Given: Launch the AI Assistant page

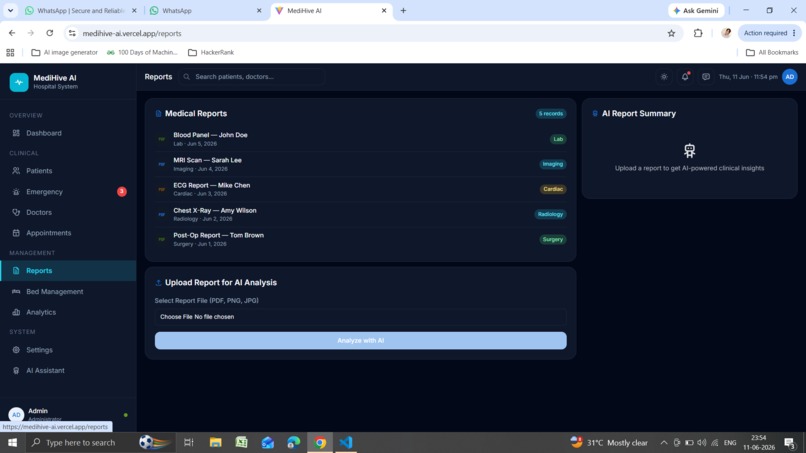Looking at the screenshot, I should (68, 370).
